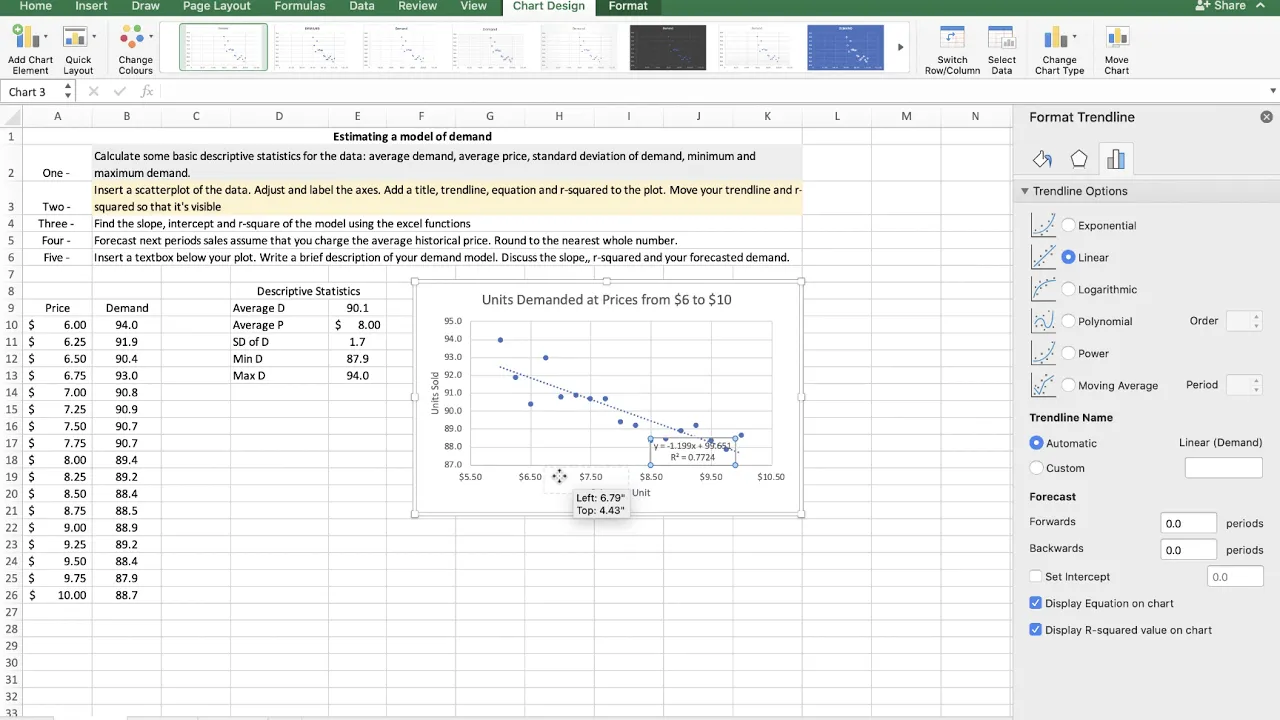Open Fill & Line pane icon
The image size is (1280, 720).
pyautogui.click(x=1042, y=159)
